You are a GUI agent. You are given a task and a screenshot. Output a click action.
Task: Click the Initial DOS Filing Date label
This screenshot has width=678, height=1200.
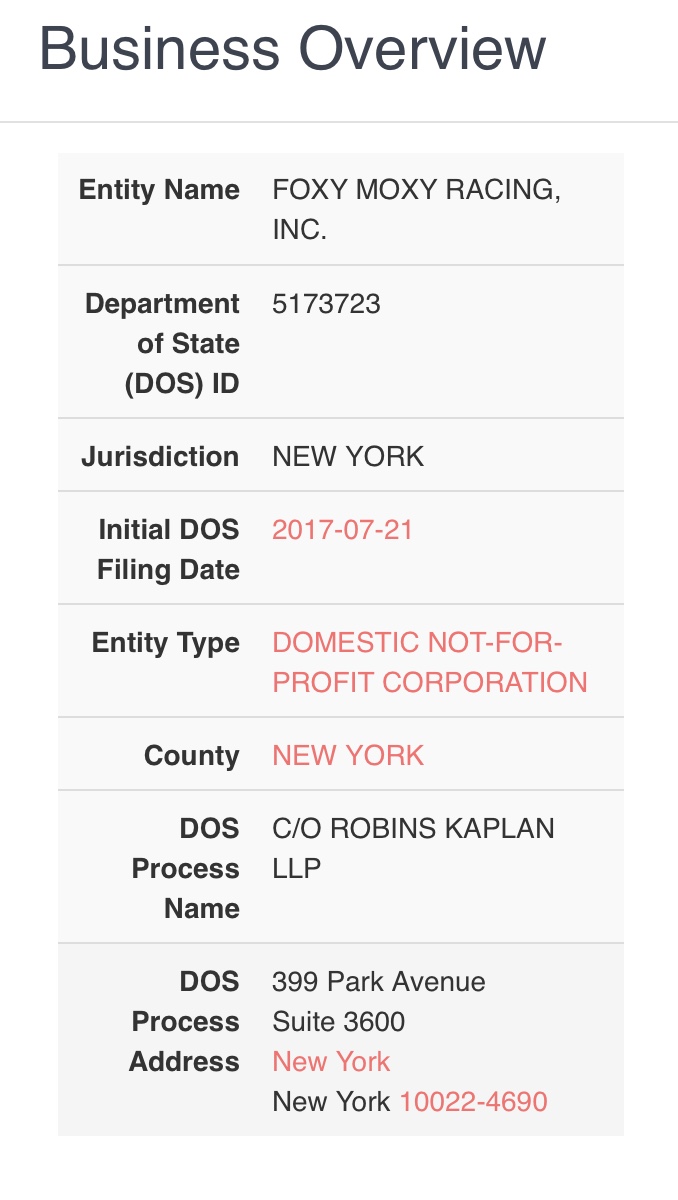(x=168, y=550)
